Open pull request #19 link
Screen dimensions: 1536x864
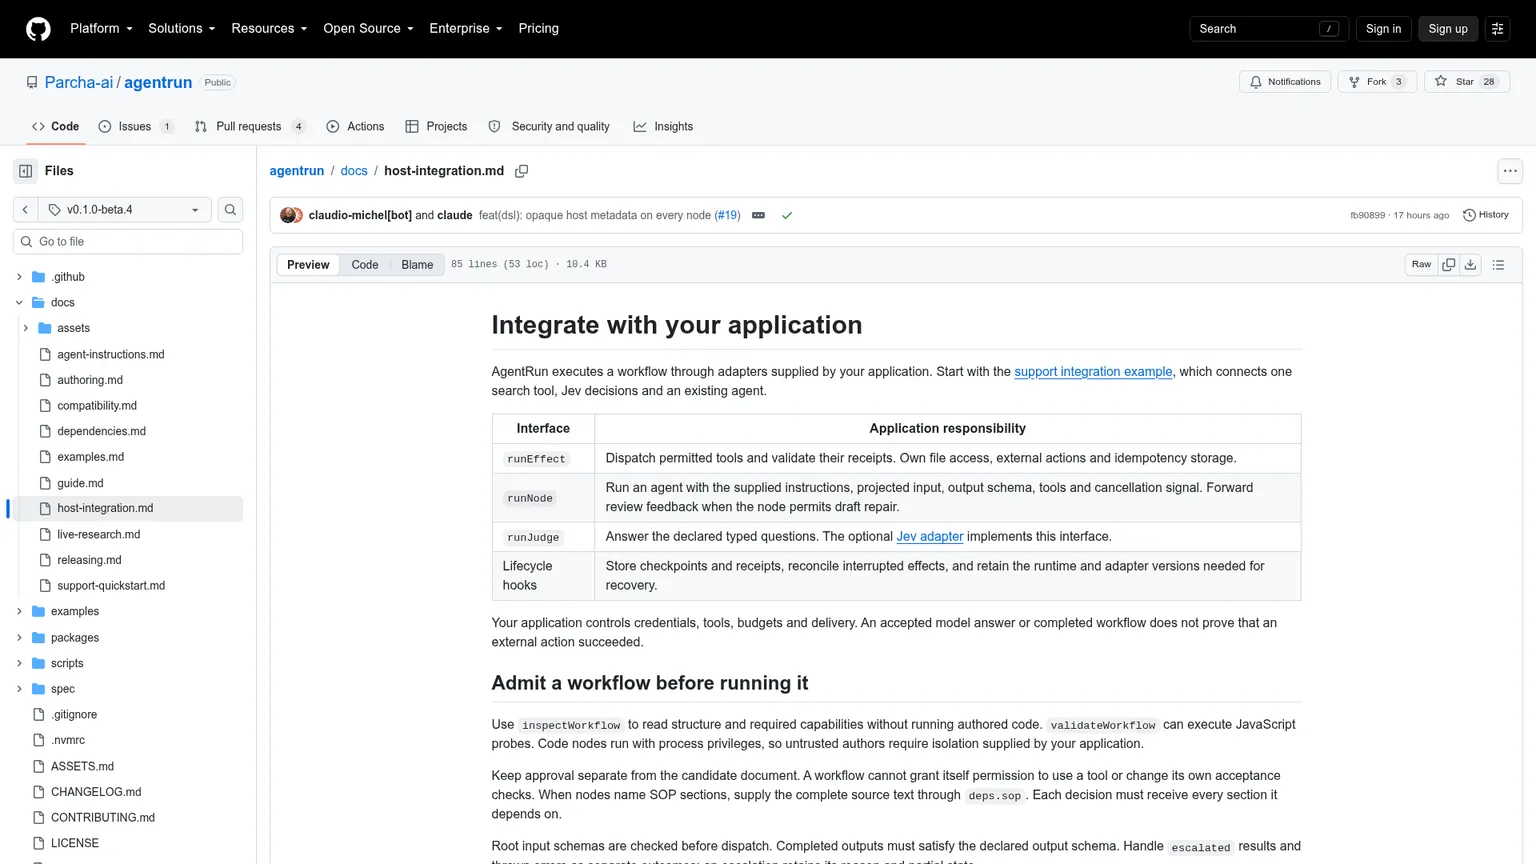tap(727, 215)
